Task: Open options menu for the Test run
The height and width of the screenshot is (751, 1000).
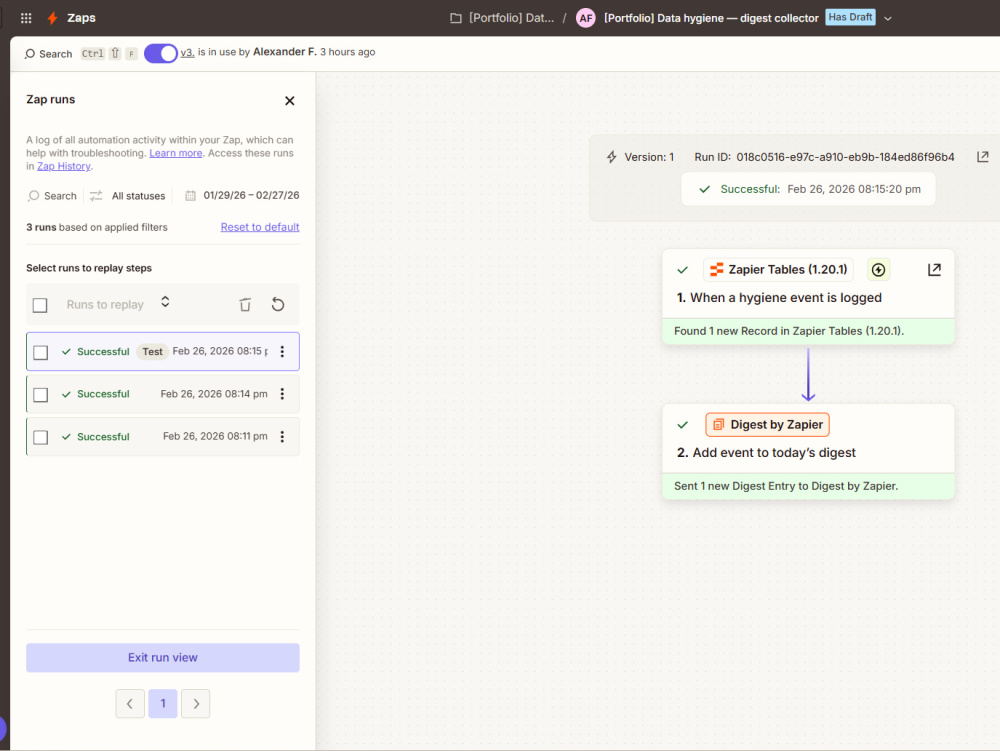Action: tap(283, 351)
